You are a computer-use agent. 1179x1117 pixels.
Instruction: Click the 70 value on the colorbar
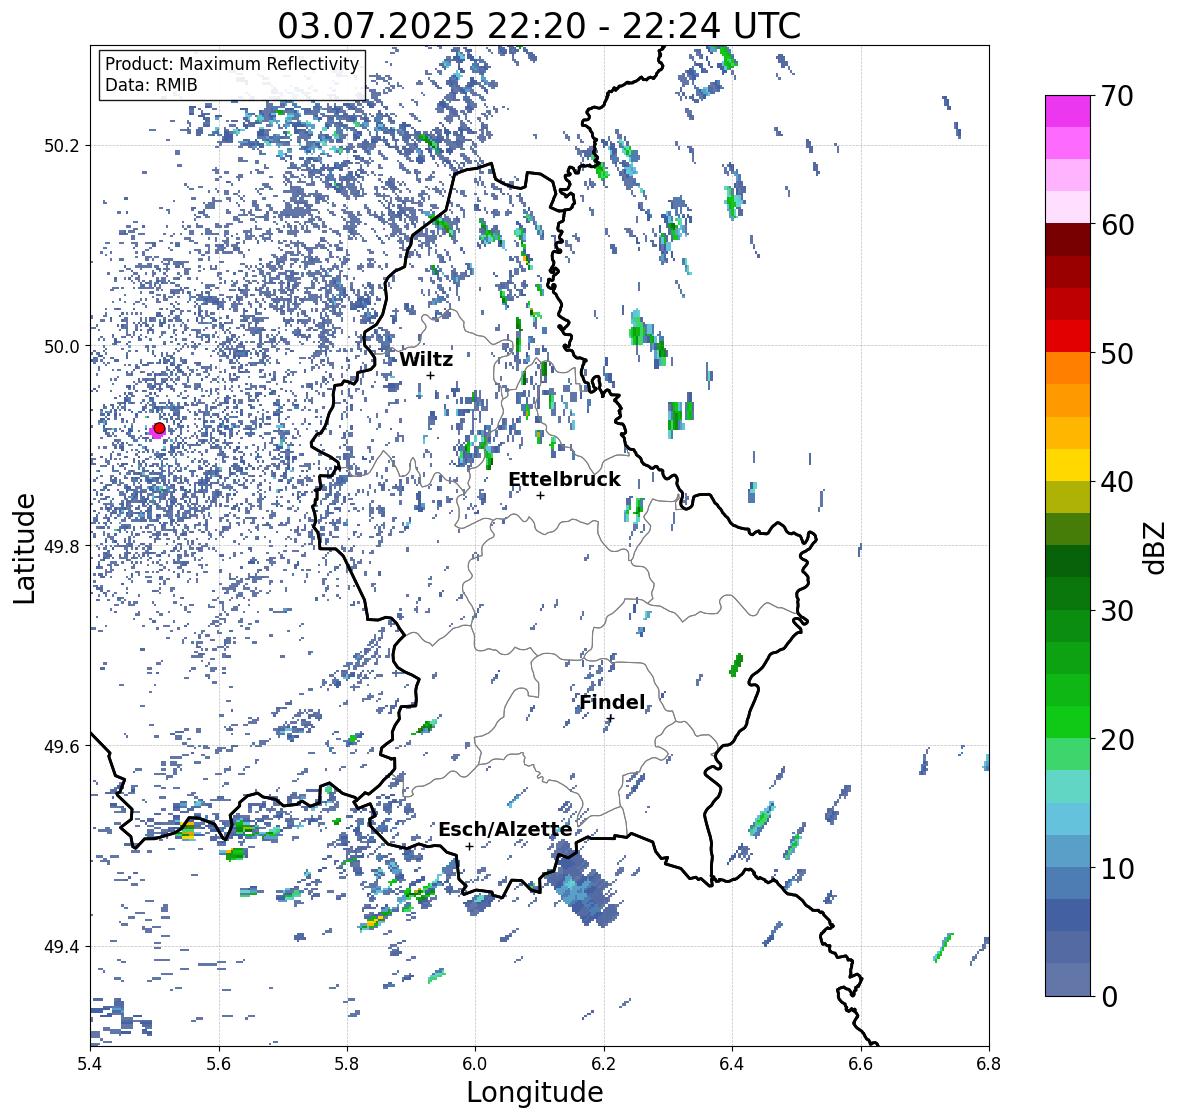click(1117, 96)
